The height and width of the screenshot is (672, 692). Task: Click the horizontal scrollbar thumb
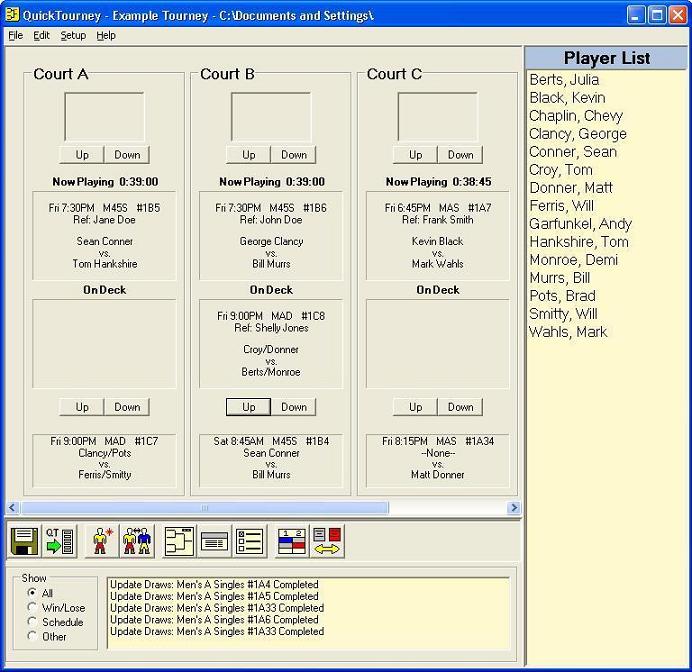(205, 507)
